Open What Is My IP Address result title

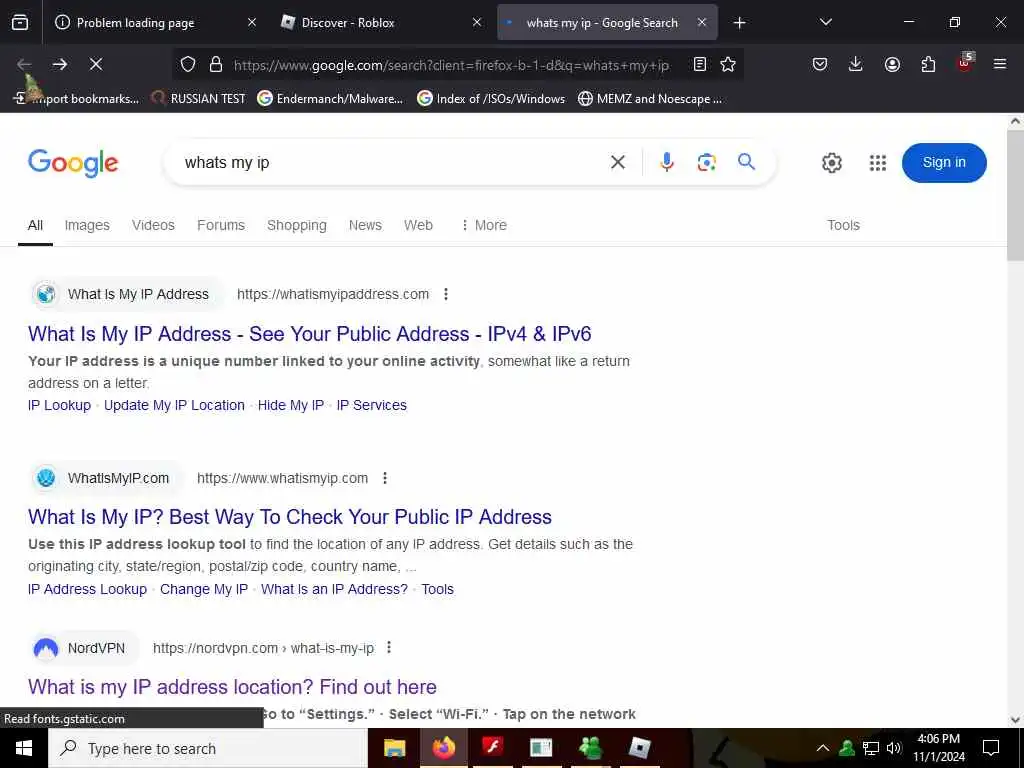pos(310,334)
